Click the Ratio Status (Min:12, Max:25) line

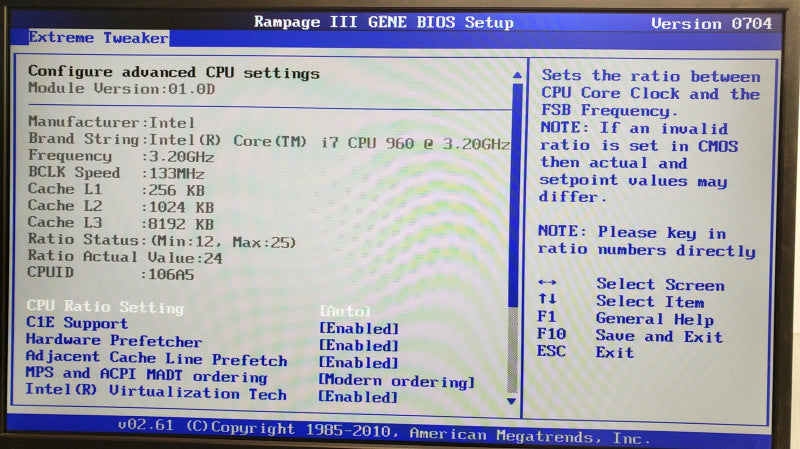[162, 240]
